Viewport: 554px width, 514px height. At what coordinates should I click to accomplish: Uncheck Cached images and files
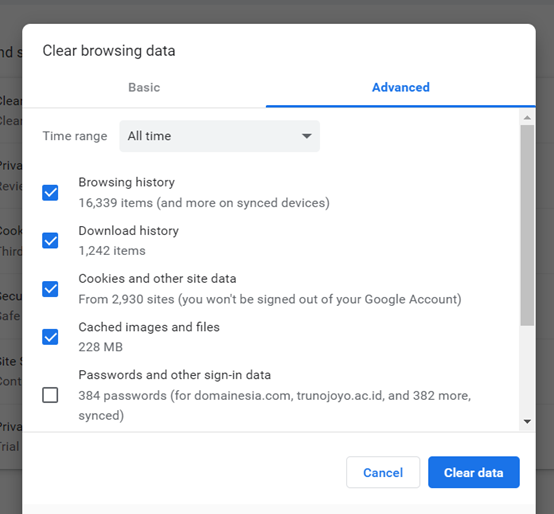pos(50,337)
